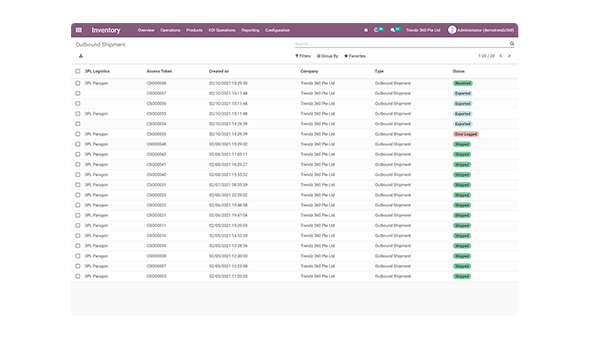Check the row CSO00048 checkbox
Image resolution: width=590 pixels, height=360 pixels.
coord(78,144)
